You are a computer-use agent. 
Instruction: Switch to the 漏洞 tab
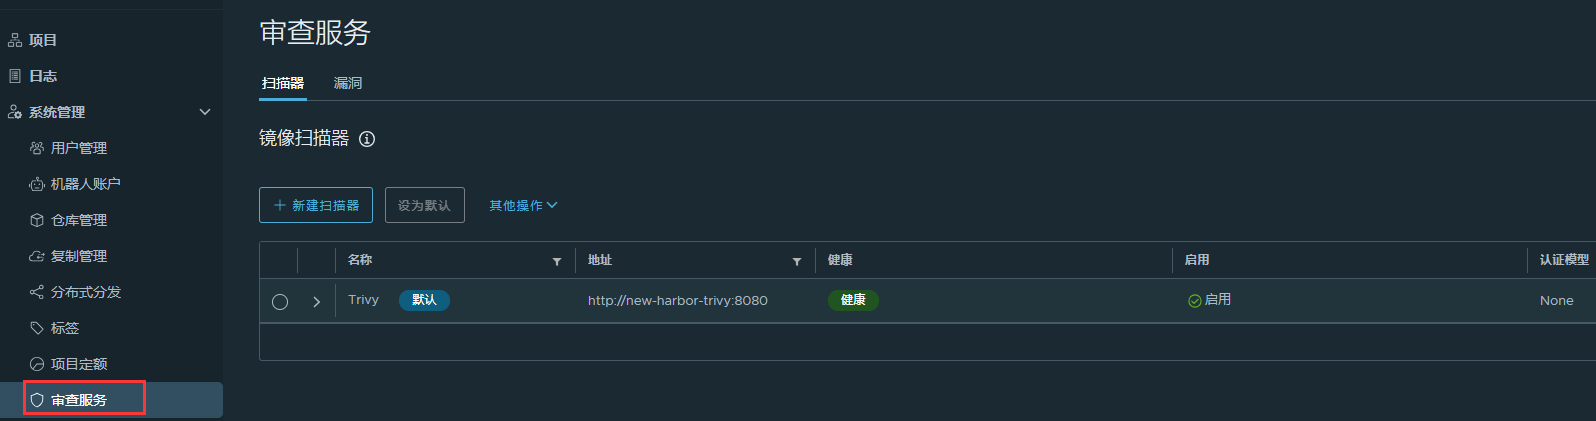point(348,83)
